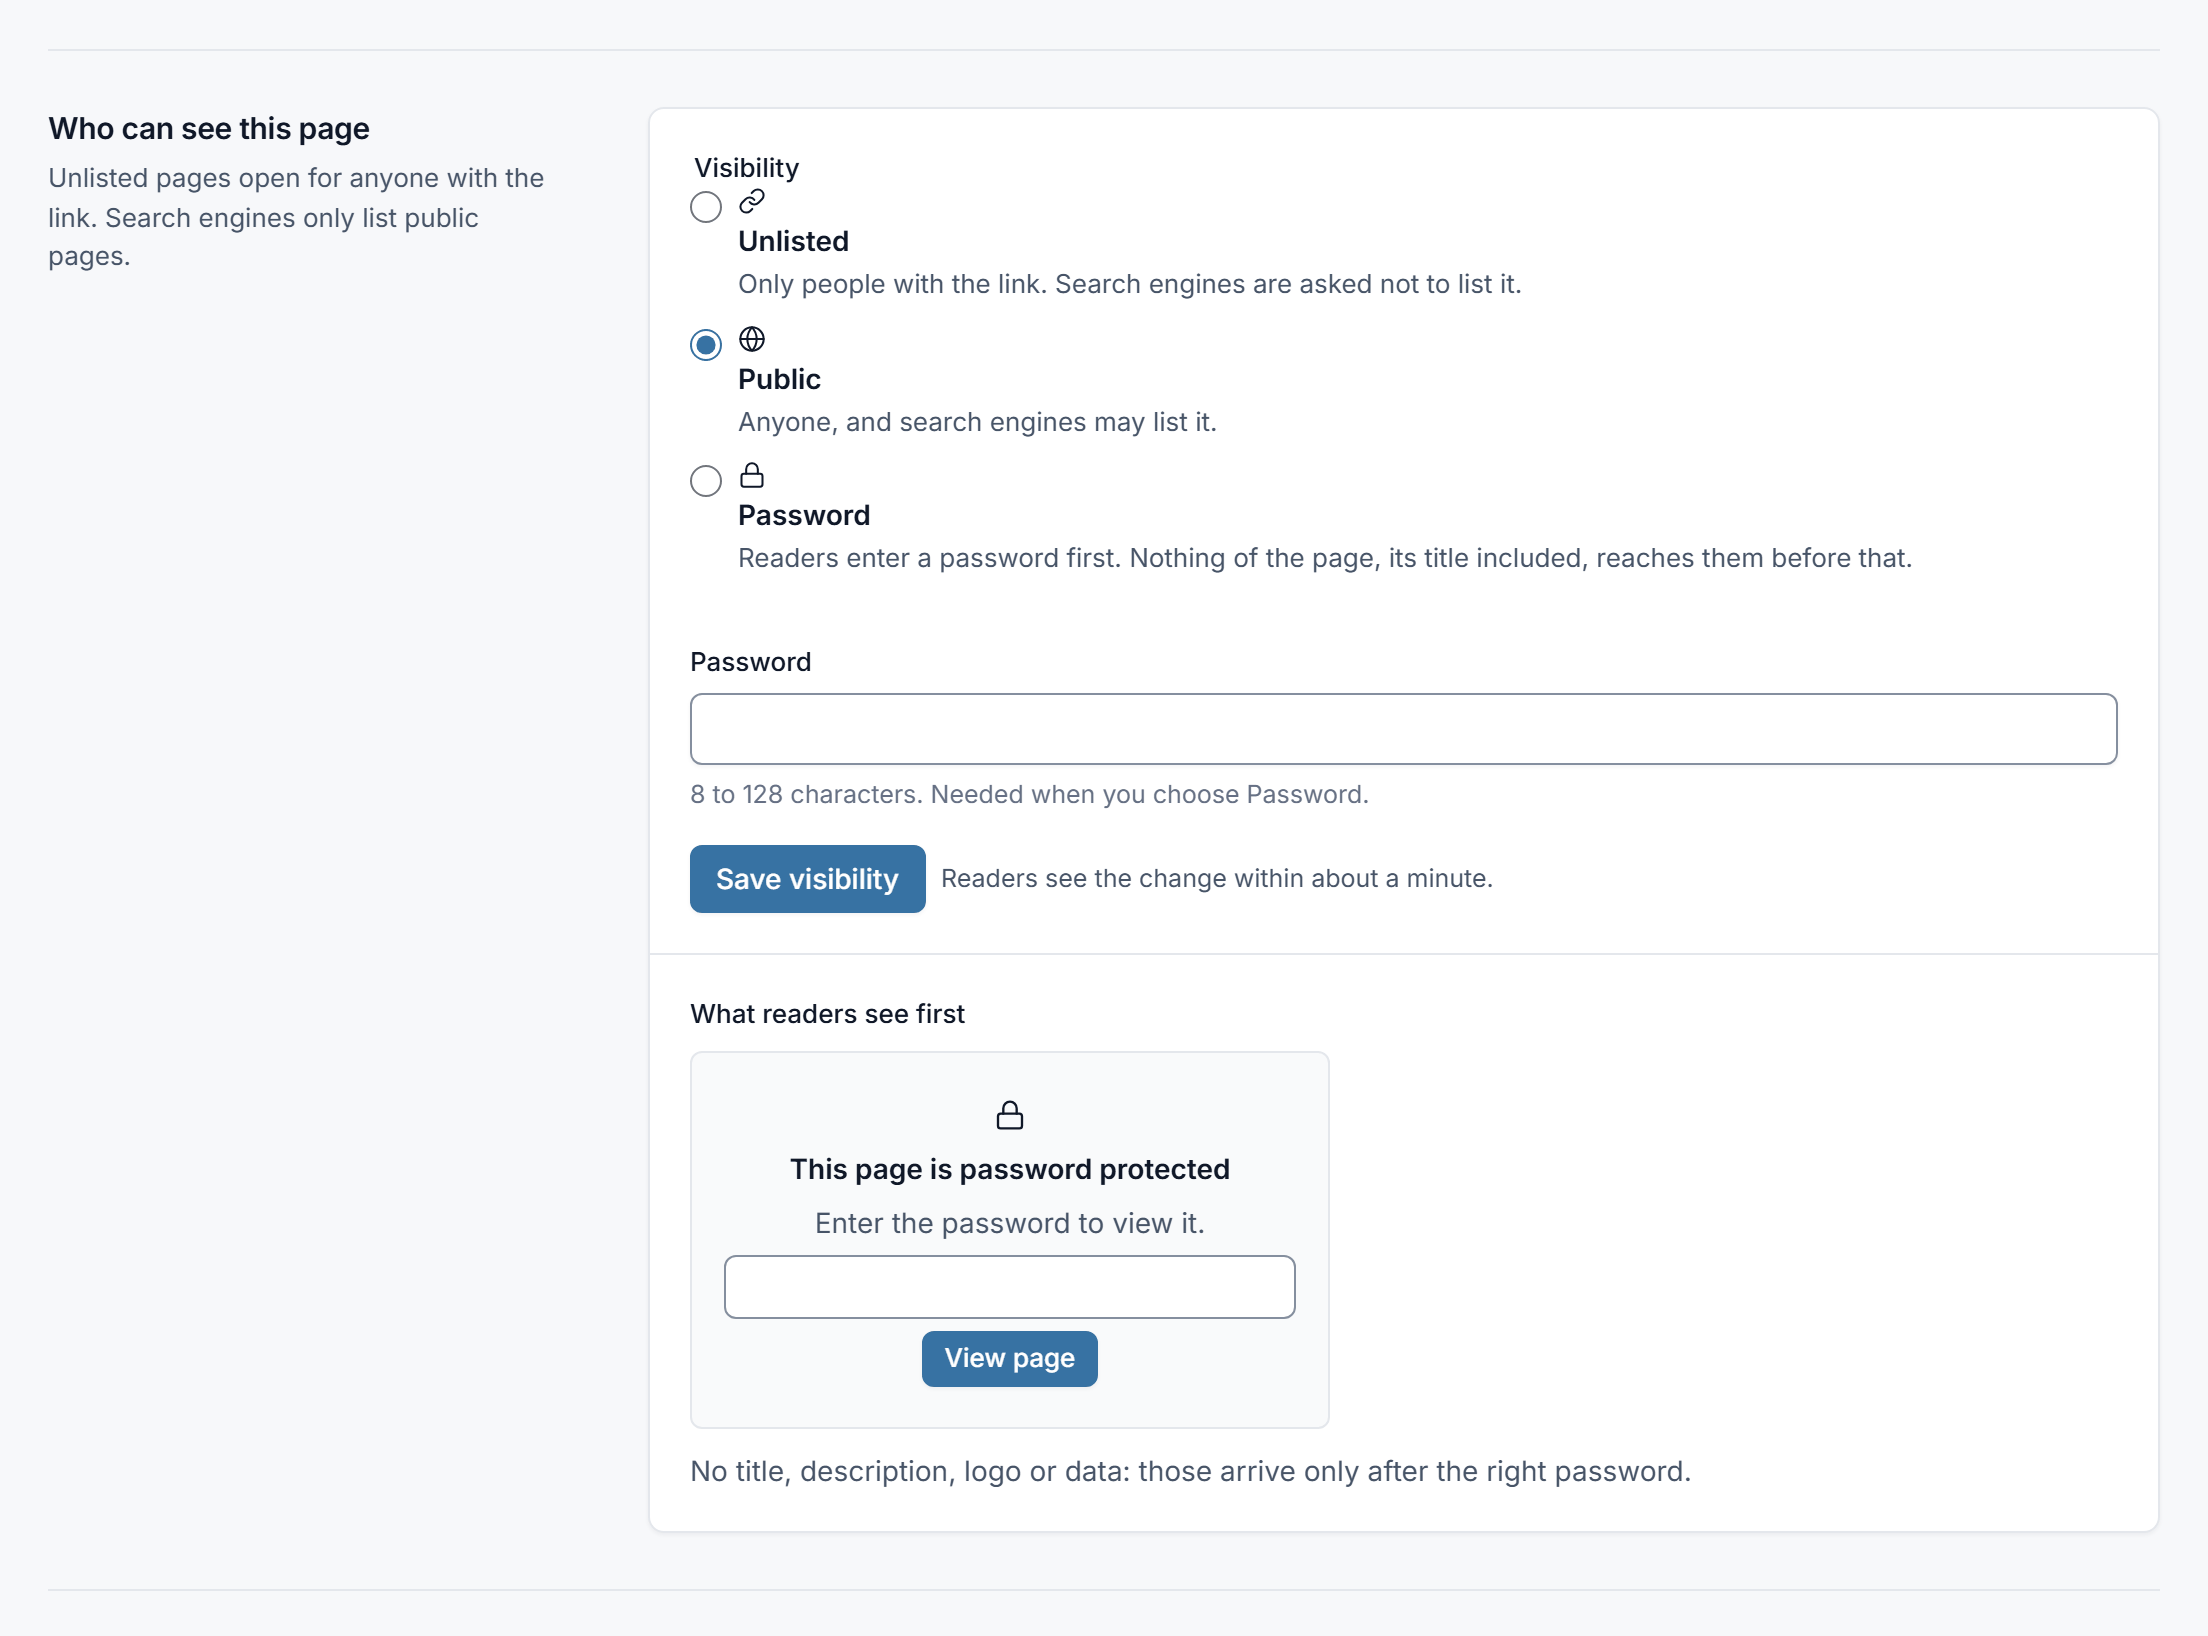The width and height of the screenshot is (2208, 1636).
Task: Select the Public visibility radio button
Action: [x=706, y=345]
